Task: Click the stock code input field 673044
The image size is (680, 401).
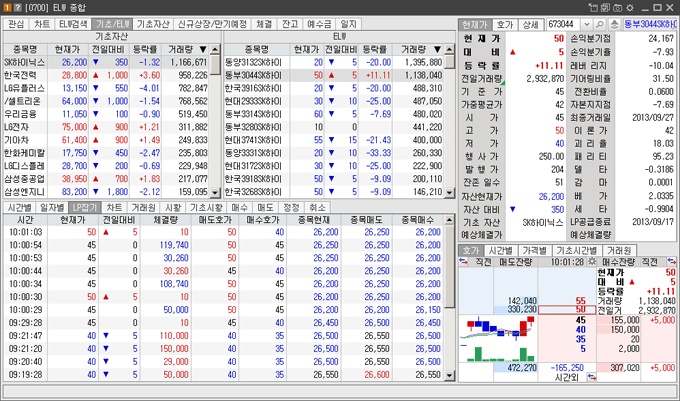Action: (564, 24)
